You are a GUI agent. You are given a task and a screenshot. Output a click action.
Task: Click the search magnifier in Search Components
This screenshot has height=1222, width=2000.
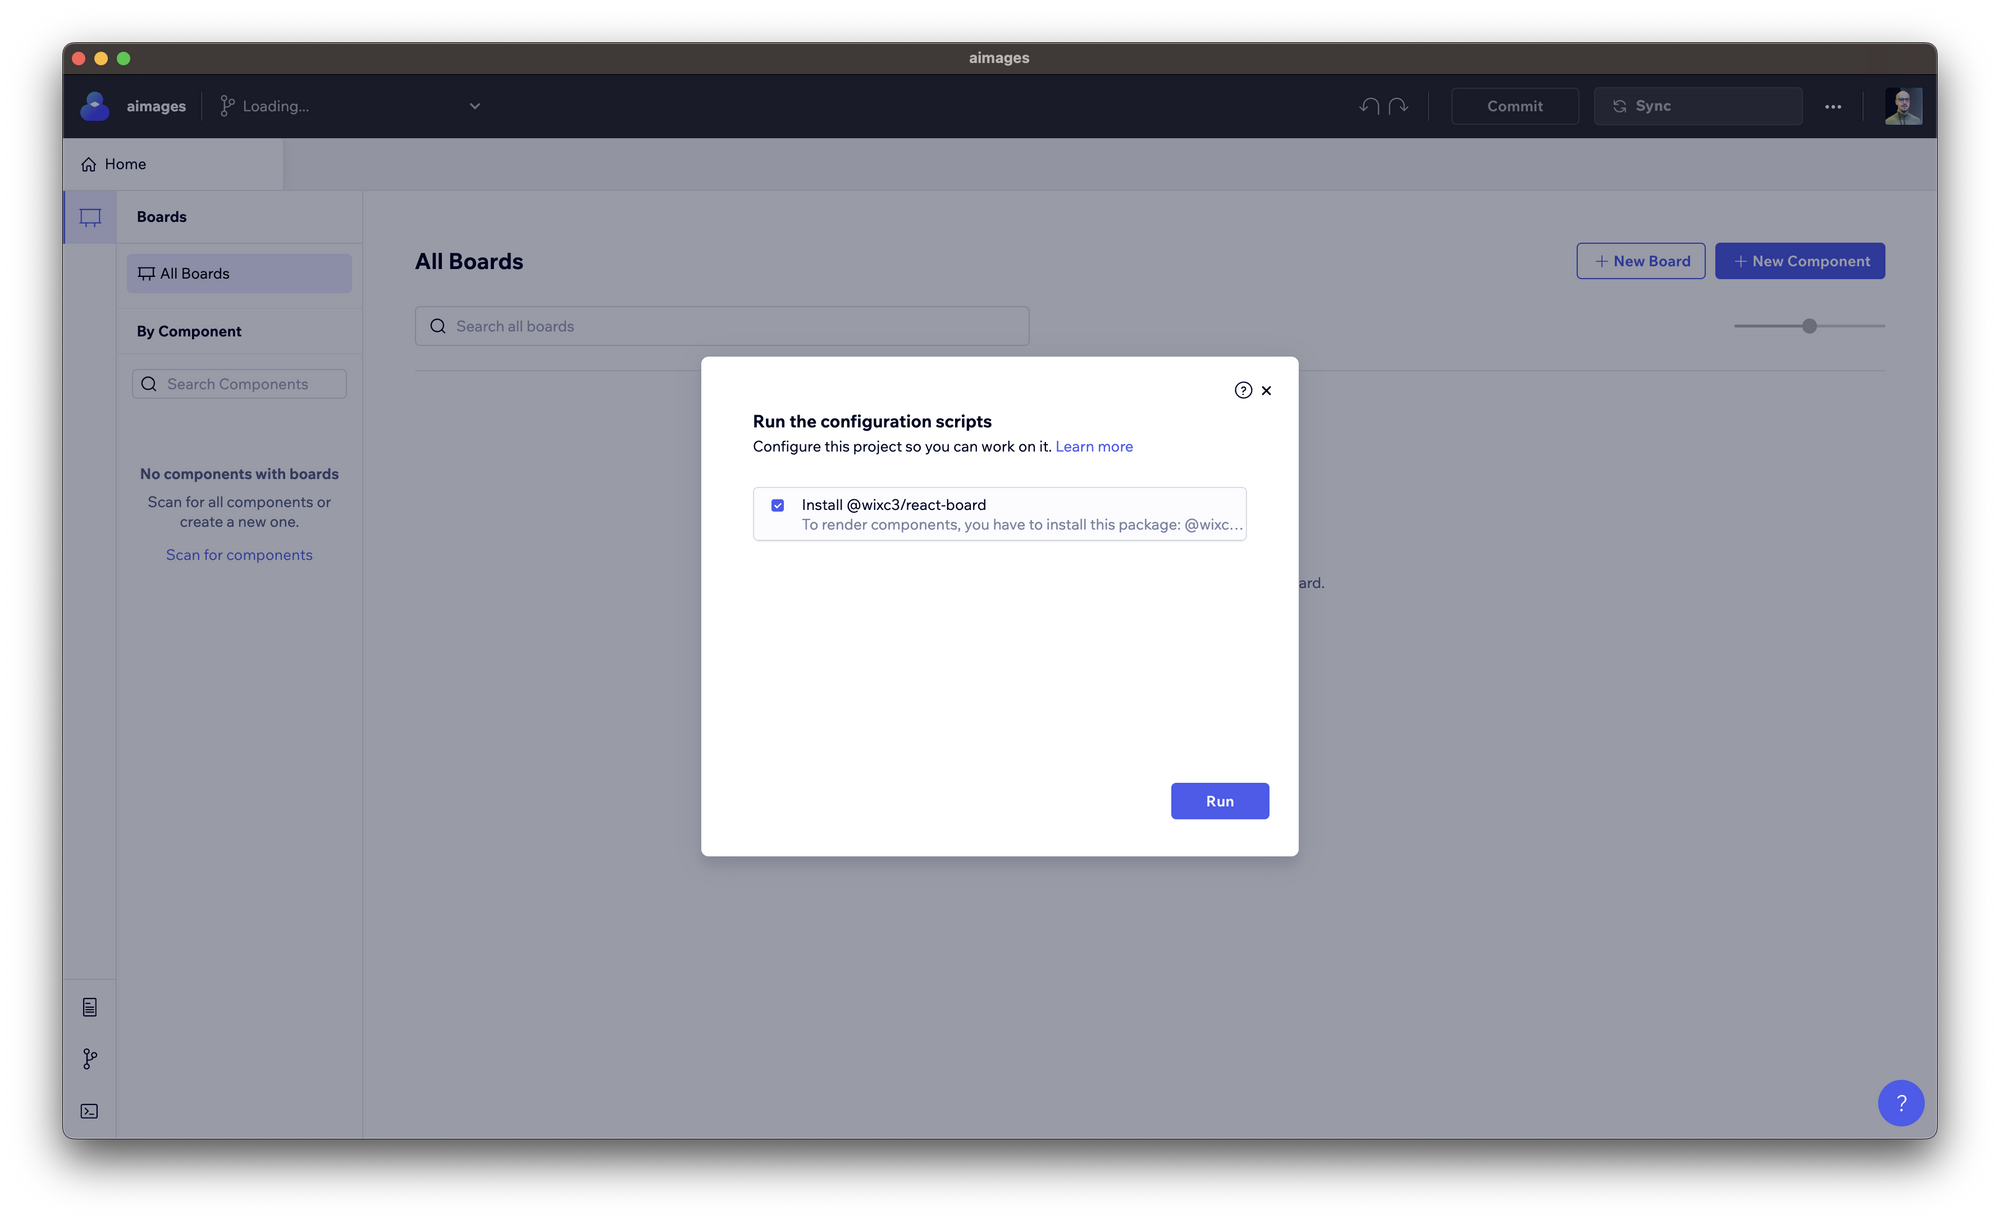point(148,383)
